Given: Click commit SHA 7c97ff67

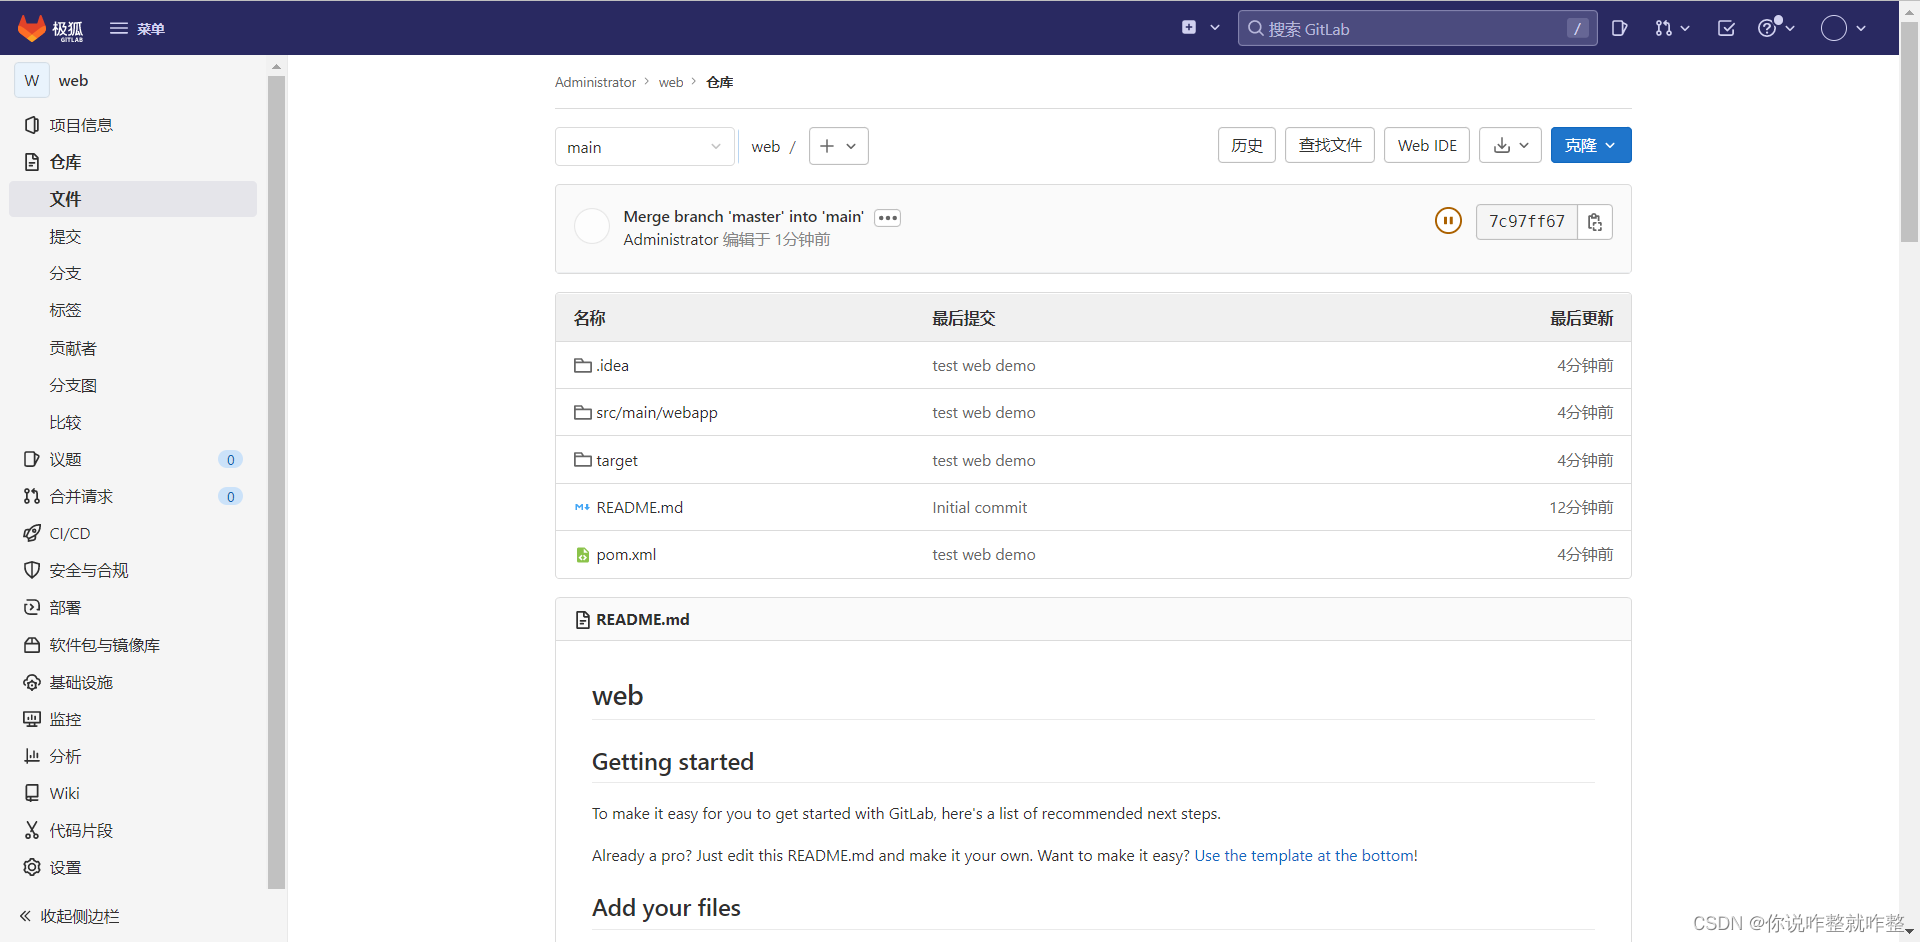Looking at the screenshot, I should tap(1526, 221).
